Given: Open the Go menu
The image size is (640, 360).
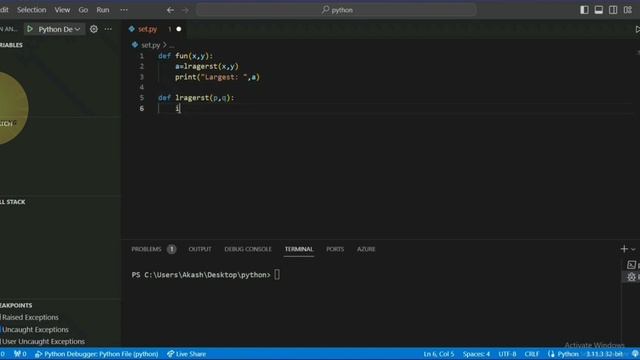Looking at the screenshot, I should click(83, 10).
